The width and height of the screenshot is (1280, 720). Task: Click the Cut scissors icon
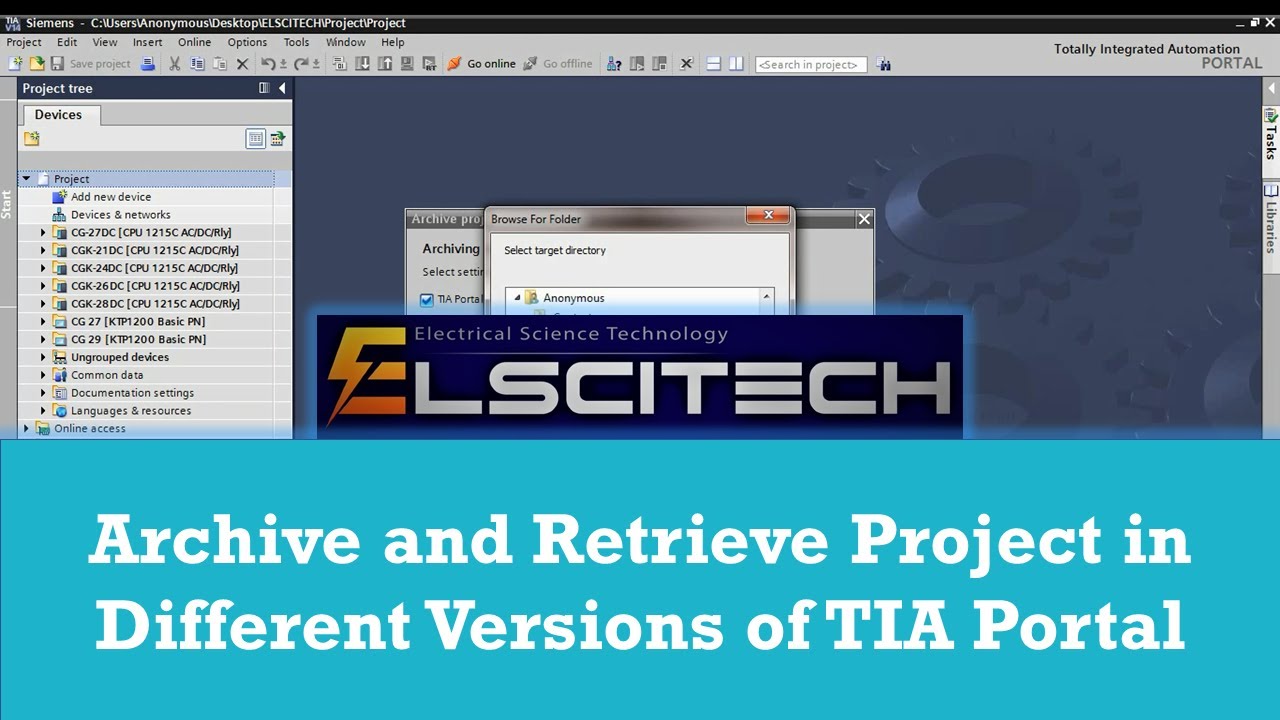pyautogui.click(x=174, y=64)
